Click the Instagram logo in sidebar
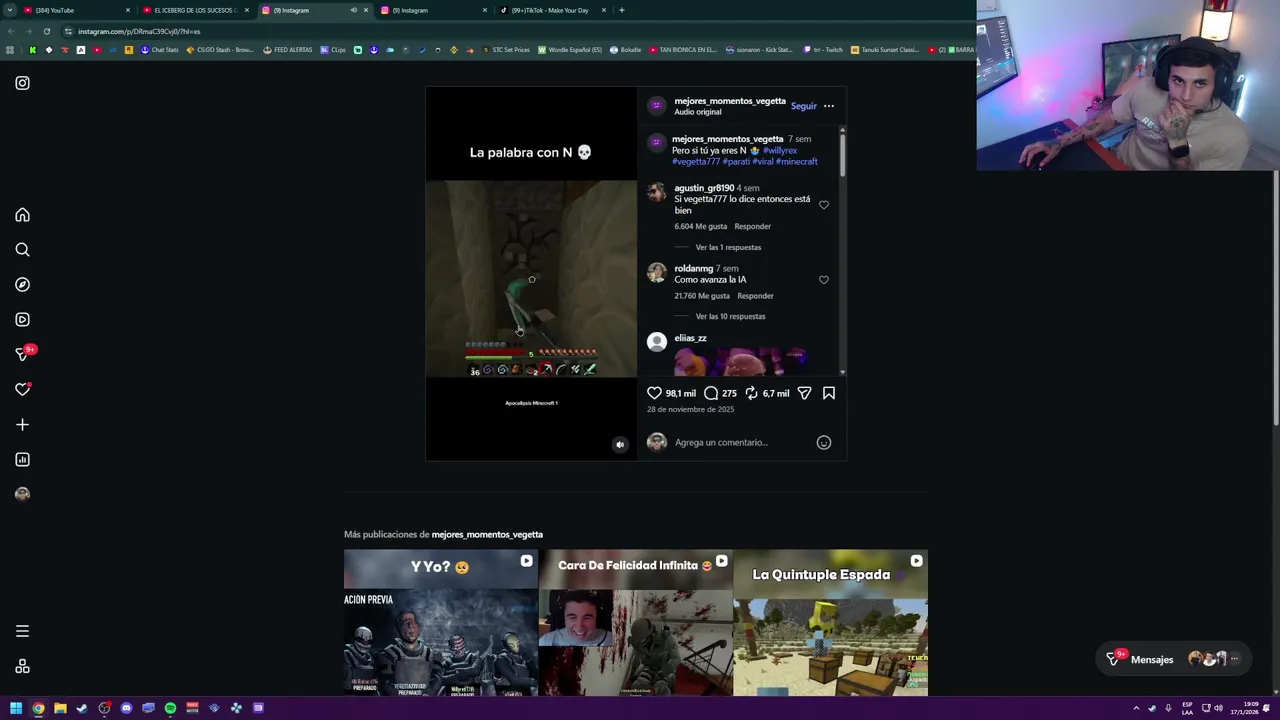Screen dimensions: 1280x720 coord(22,83)
